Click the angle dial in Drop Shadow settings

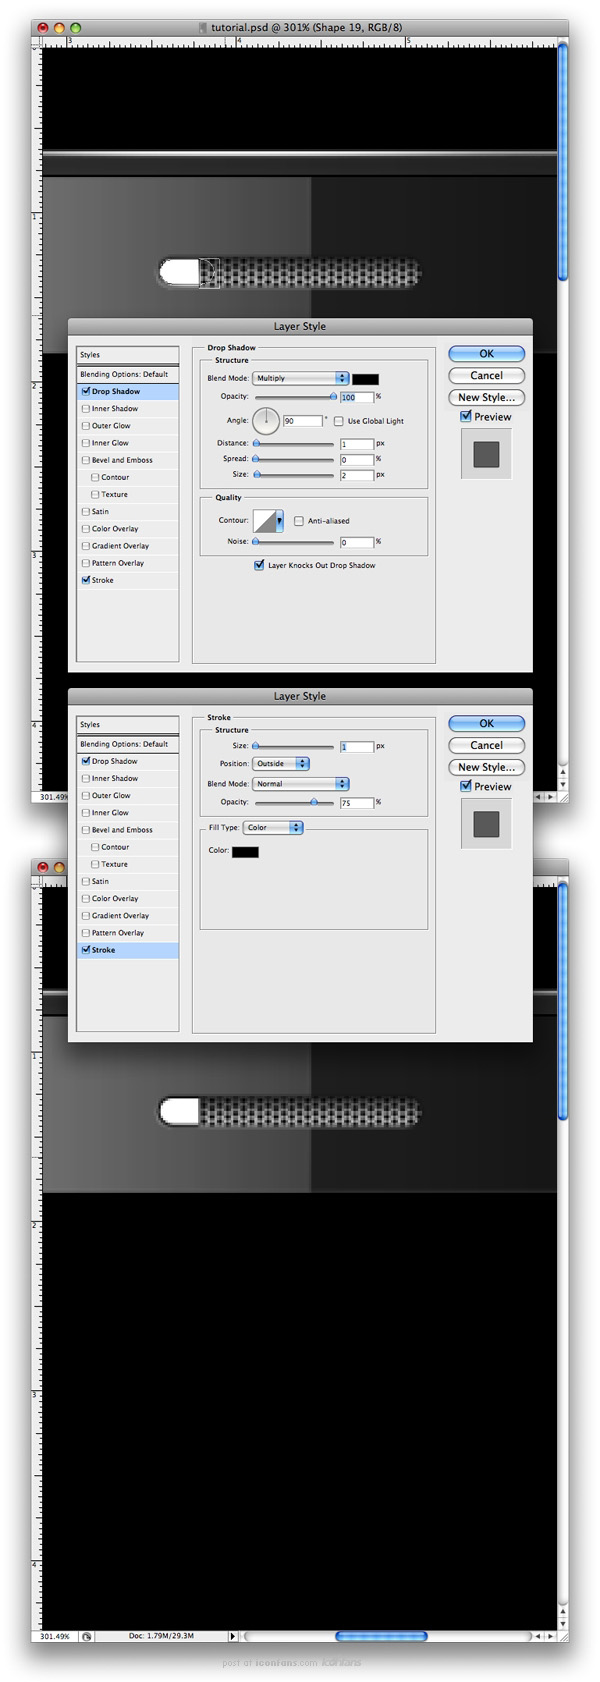266,421
